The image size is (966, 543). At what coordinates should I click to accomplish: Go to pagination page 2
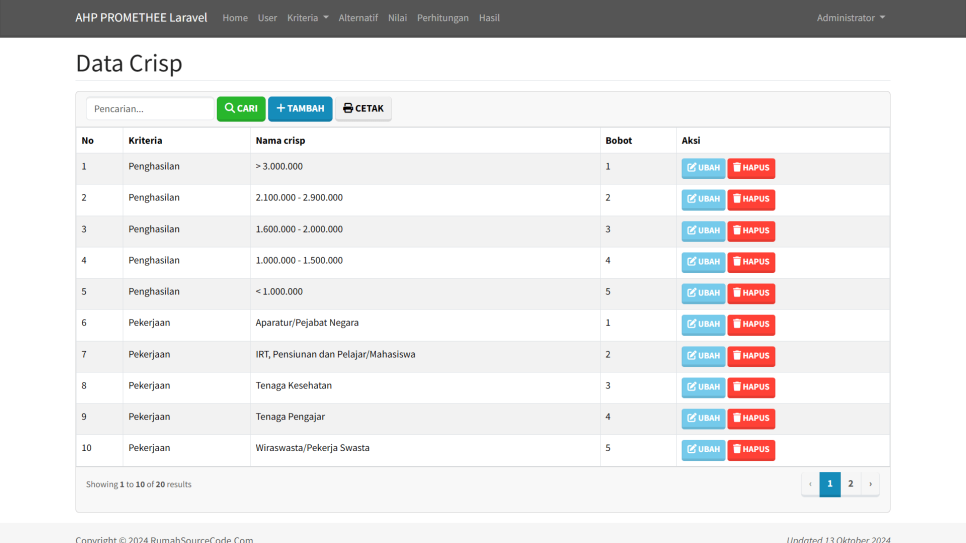[x=851, y=484]
